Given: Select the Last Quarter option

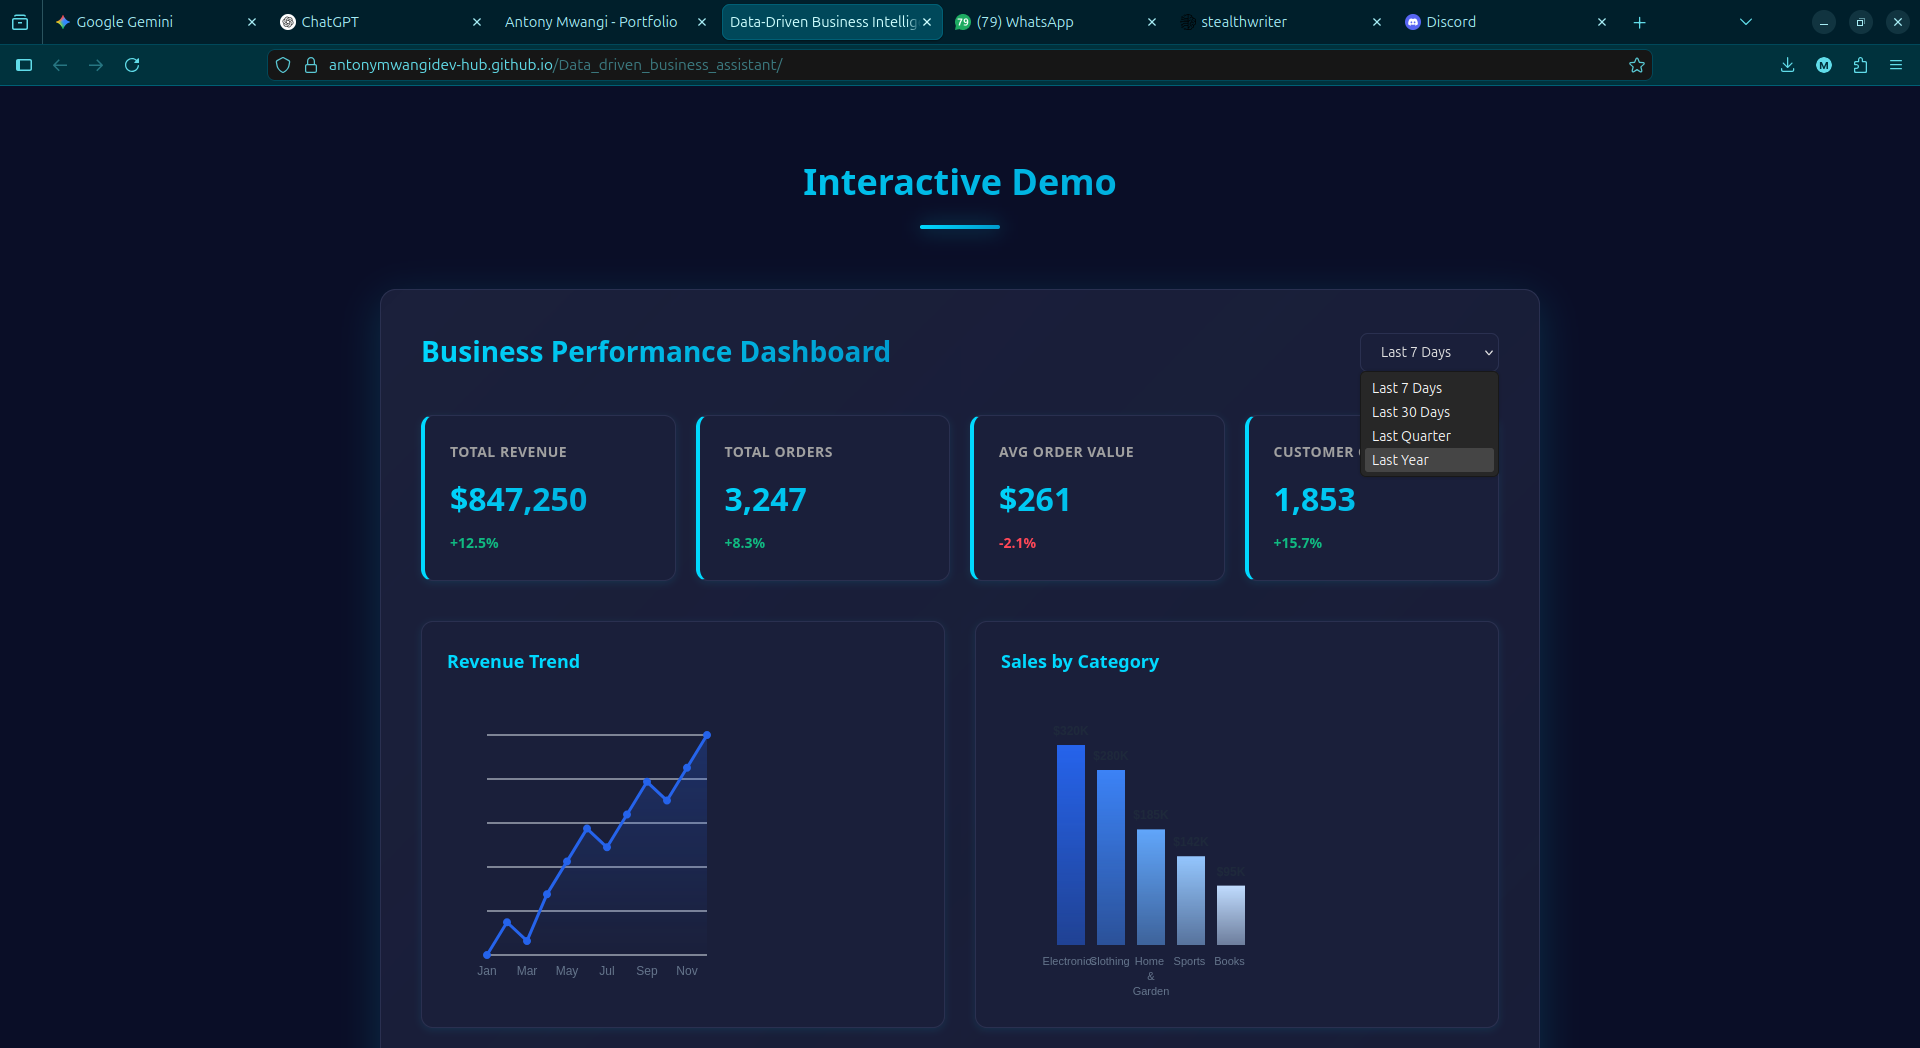Looking at the screenshot, I should point(1411,436).
